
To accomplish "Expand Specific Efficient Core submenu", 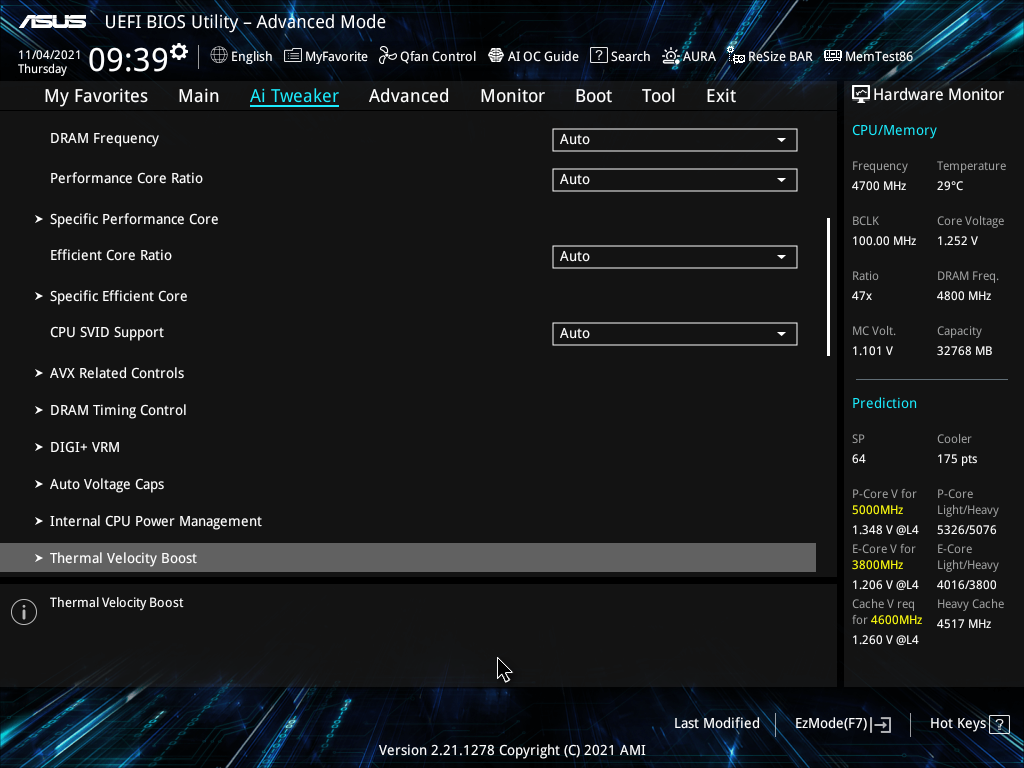I will (x=118, y=296).
